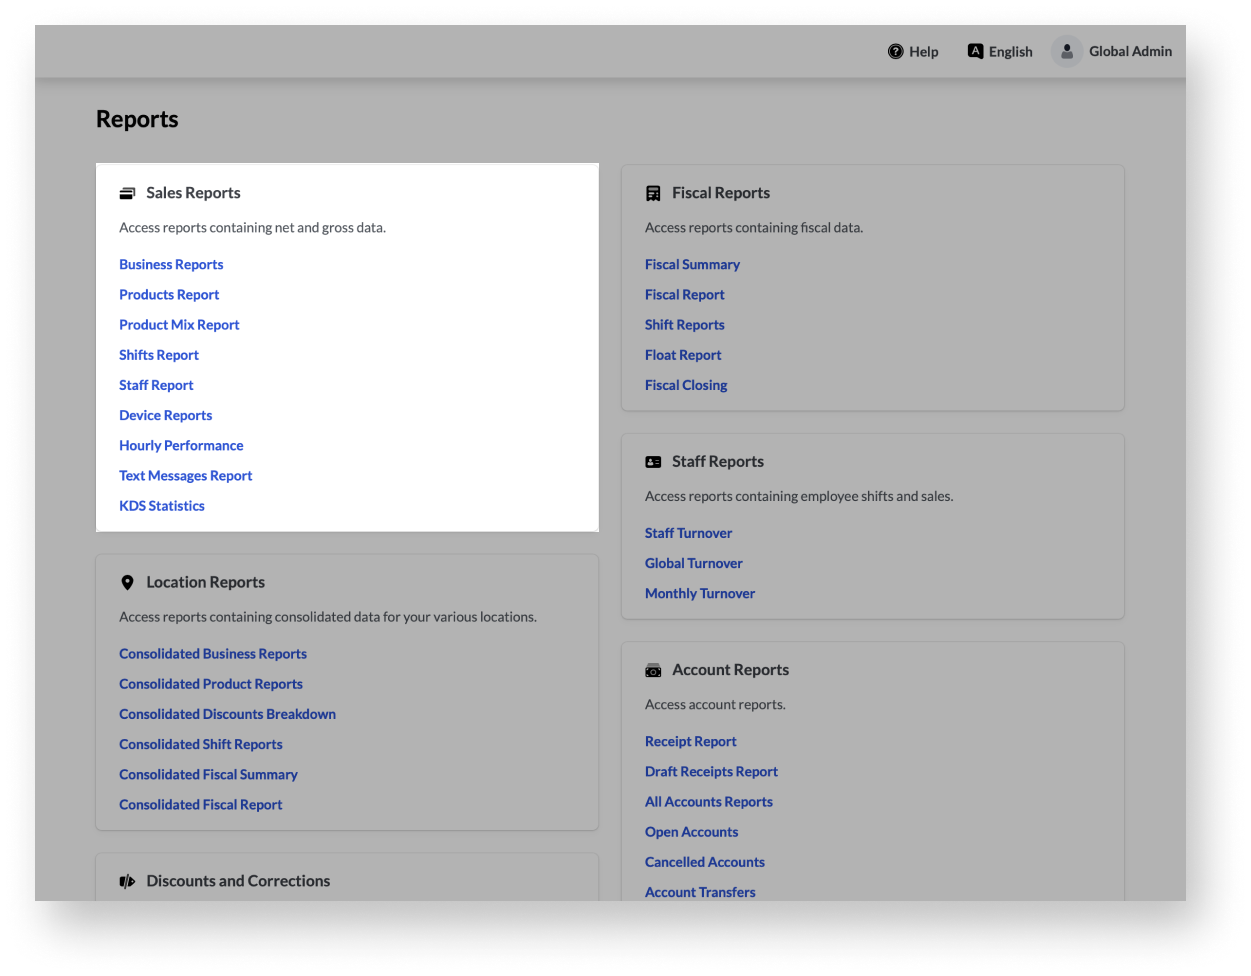1251x976 pixels.
Task: View Global Turnover report
Action: point(694,563)
